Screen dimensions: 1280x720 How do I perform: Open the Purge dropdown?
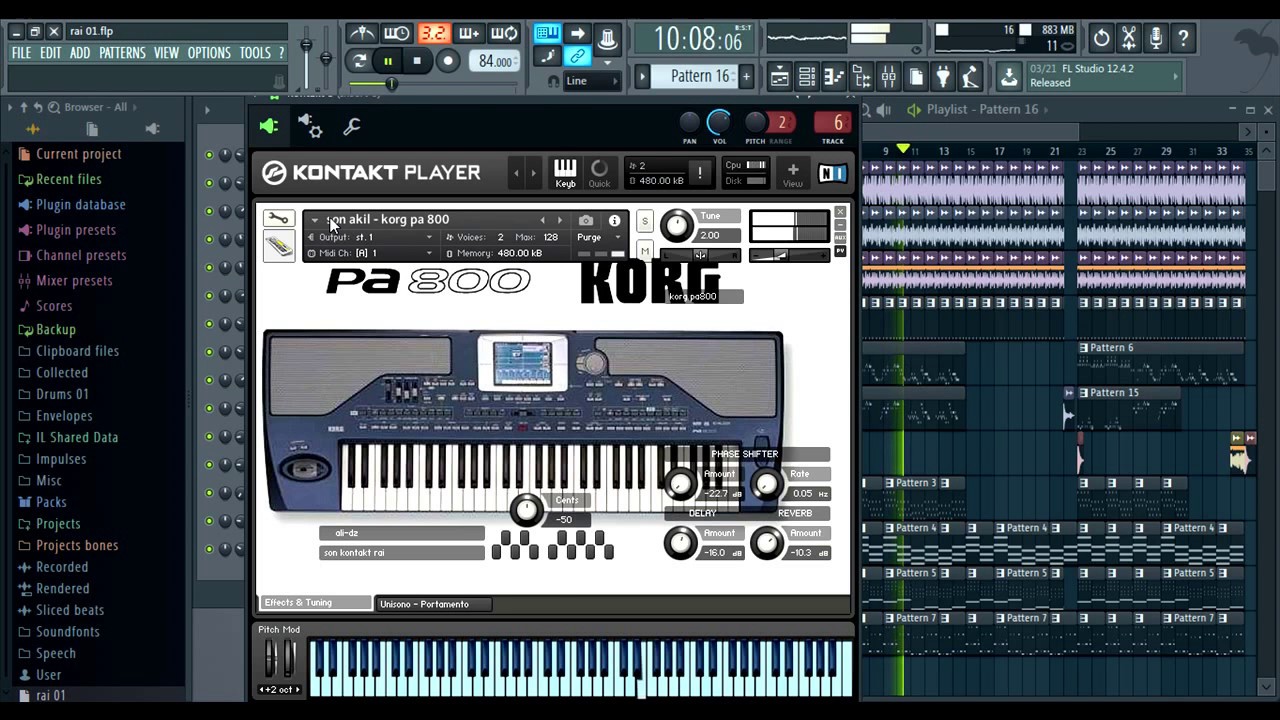597,237
